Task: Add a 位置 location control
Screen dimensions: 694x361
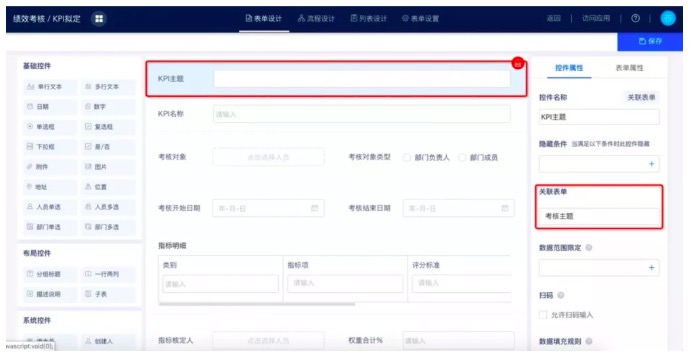Action: coord(108,187)
